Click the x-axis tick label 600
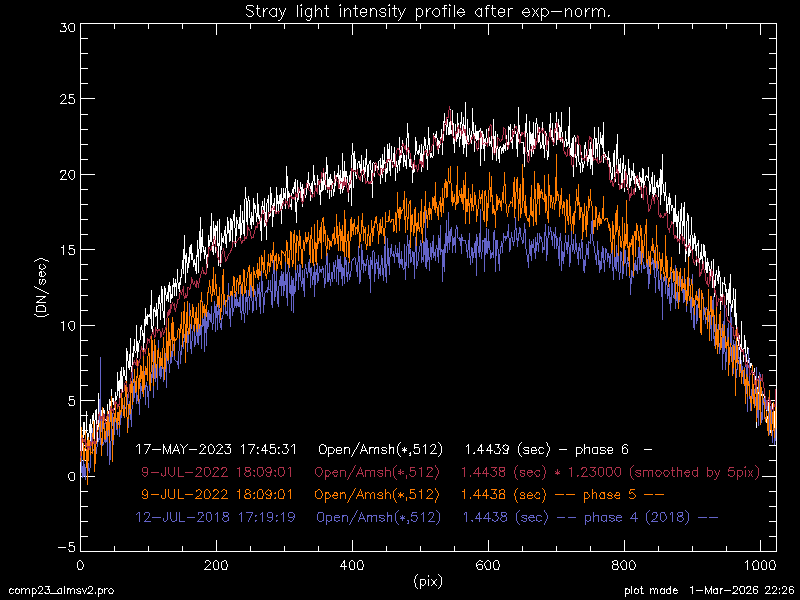The height and width of the screenshot is (600, 800). click(488, 565)
